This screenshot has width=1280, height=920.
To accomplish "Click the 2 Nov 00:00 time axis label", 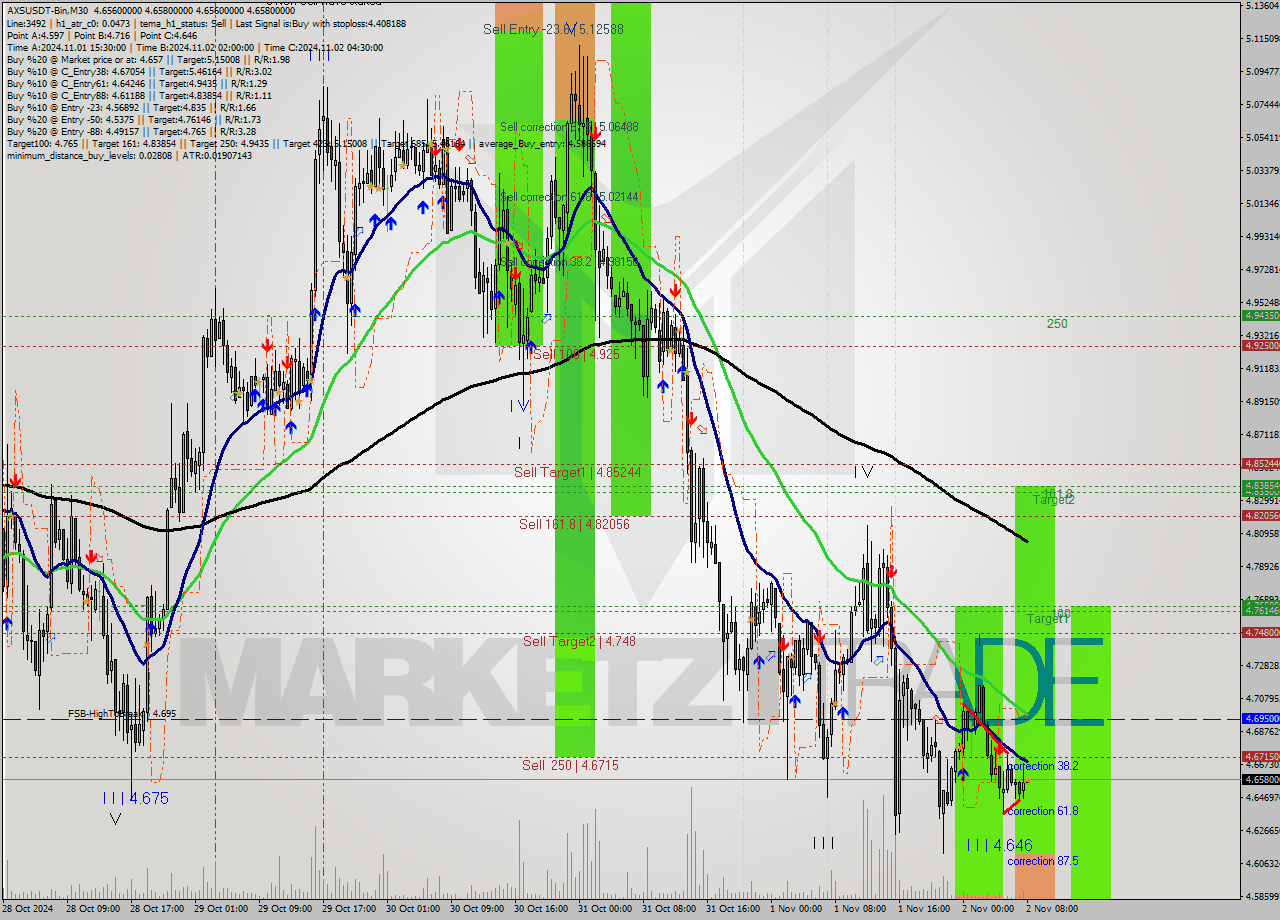I will tap(987, 909).
